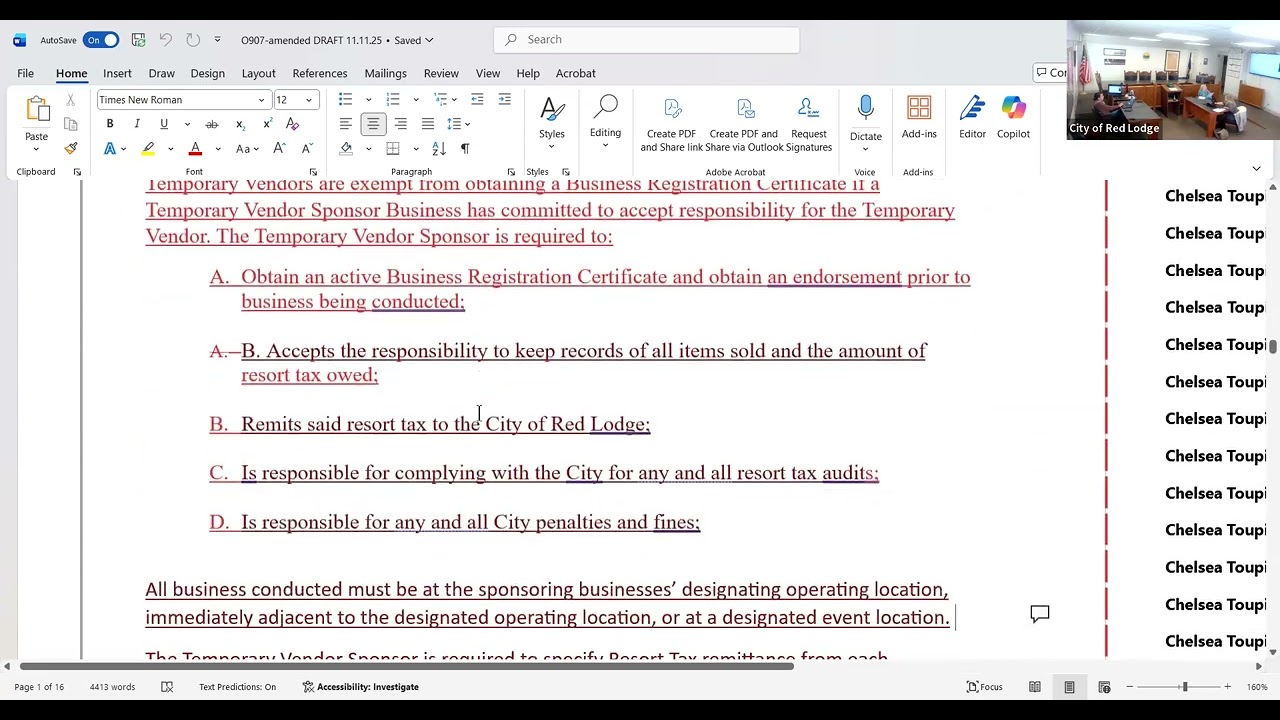The width and height of the screenshot is (1280, 720).
Task: Open the font size dropdown
Action: point(309,100)
